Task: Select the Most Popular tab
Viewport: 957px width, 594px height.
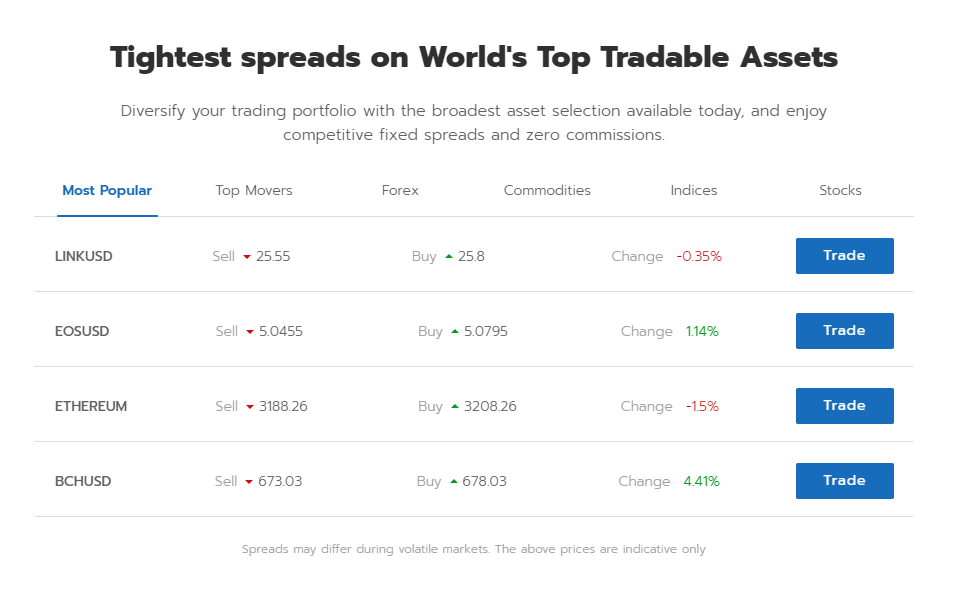Action: pyautogui.click(x=107, y=190)
